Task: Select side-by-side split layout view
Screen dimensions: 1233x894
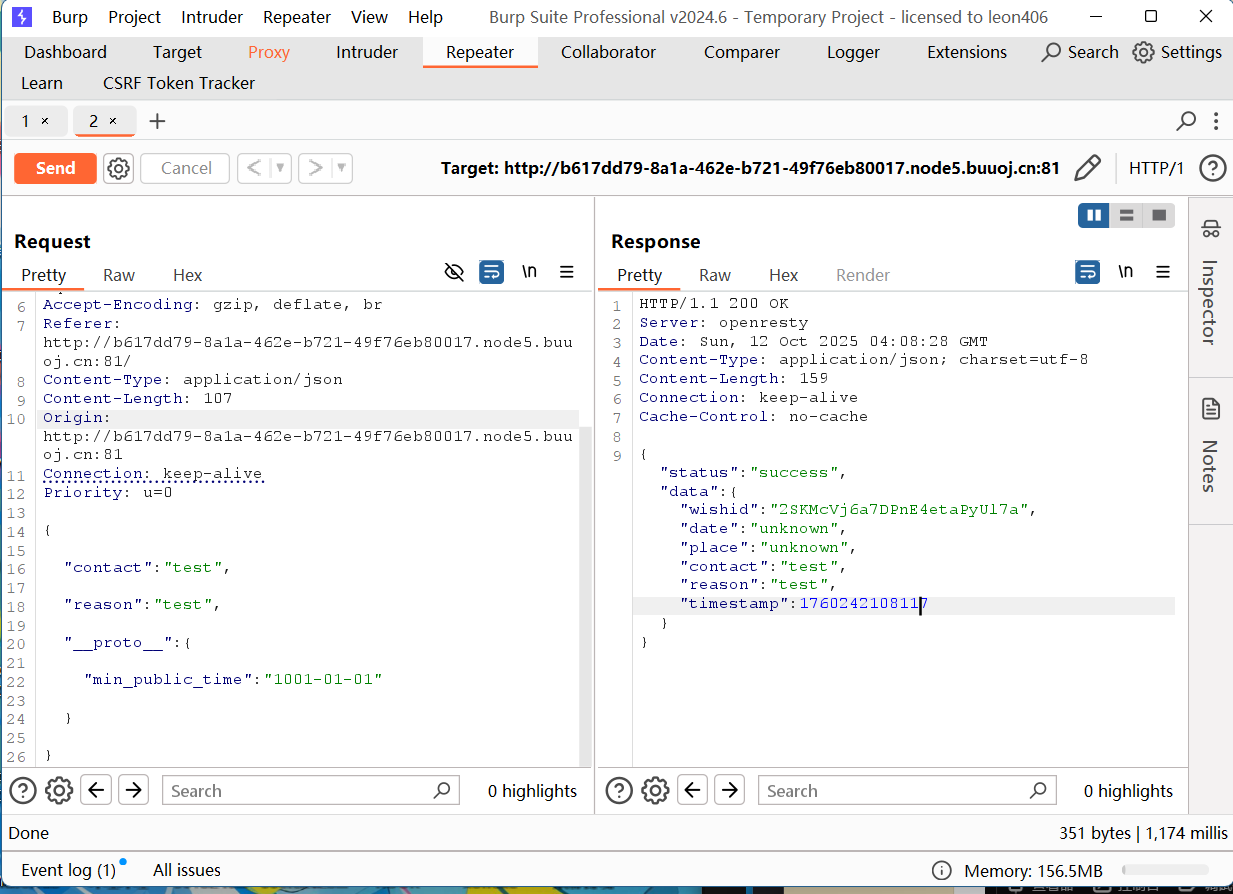Action: (1093, 215)
